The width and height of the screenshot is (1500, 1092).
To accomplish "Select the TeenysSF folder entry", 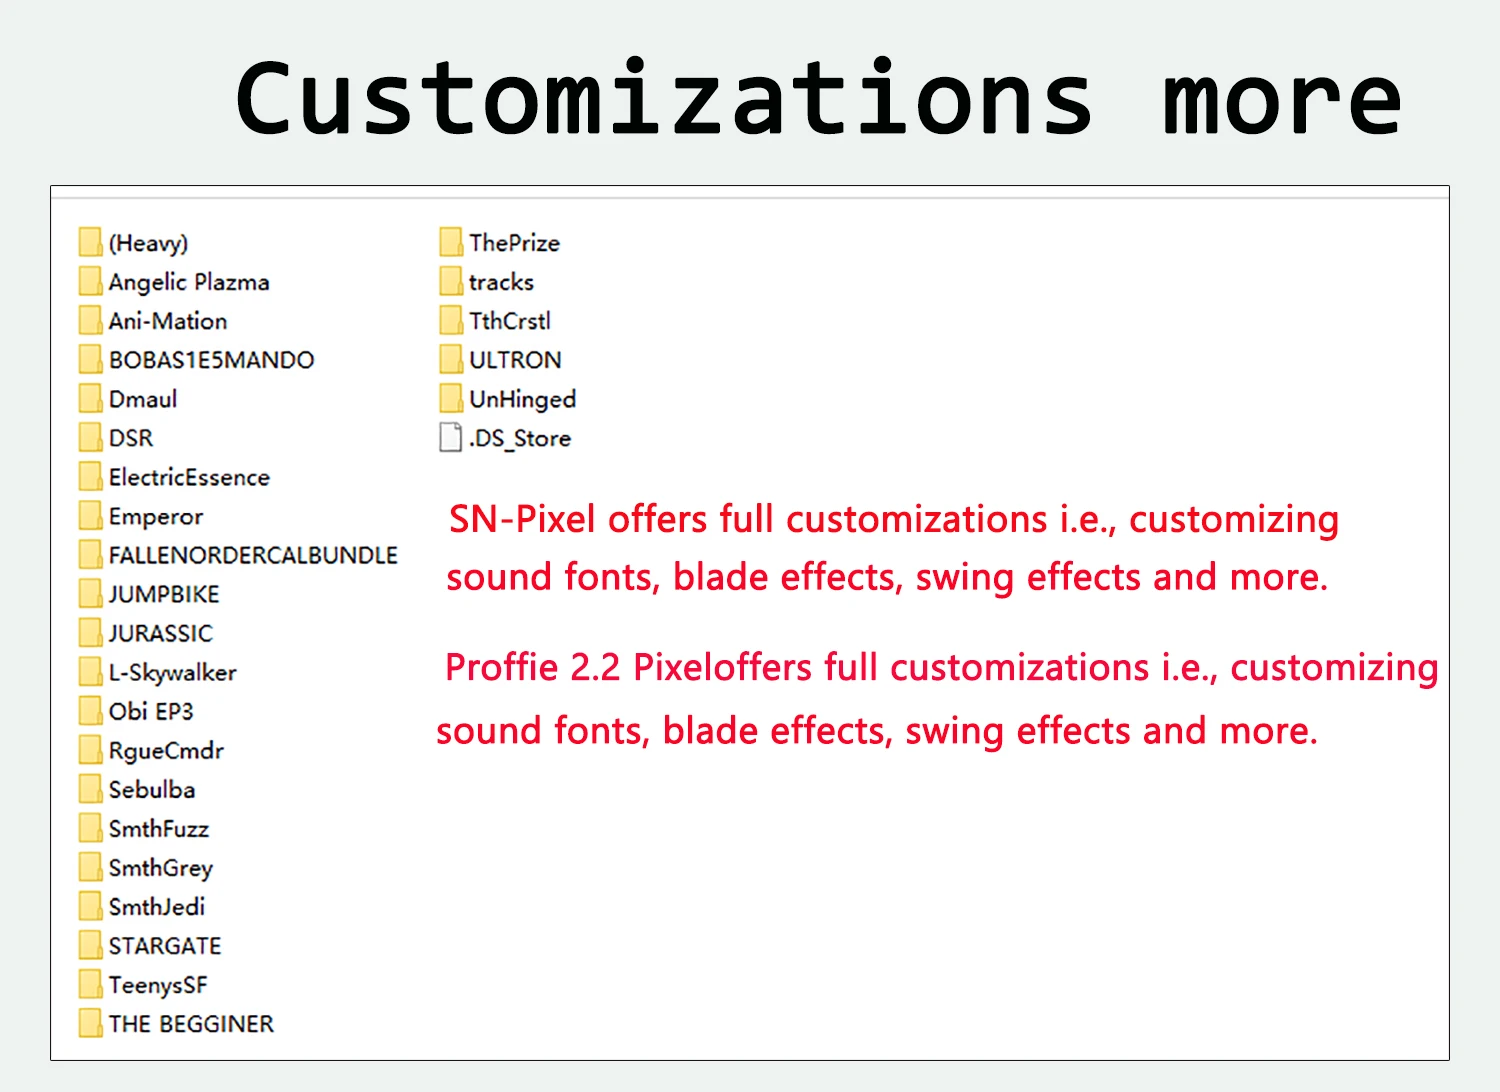I will click(x=143, y=985).
